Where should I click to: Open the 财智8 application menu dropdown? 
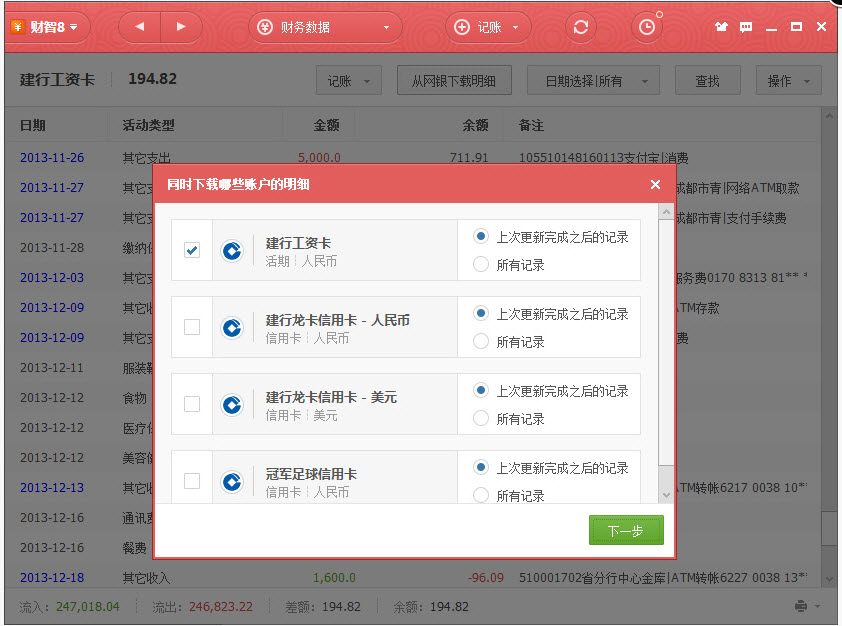click(x=49, y=27)
